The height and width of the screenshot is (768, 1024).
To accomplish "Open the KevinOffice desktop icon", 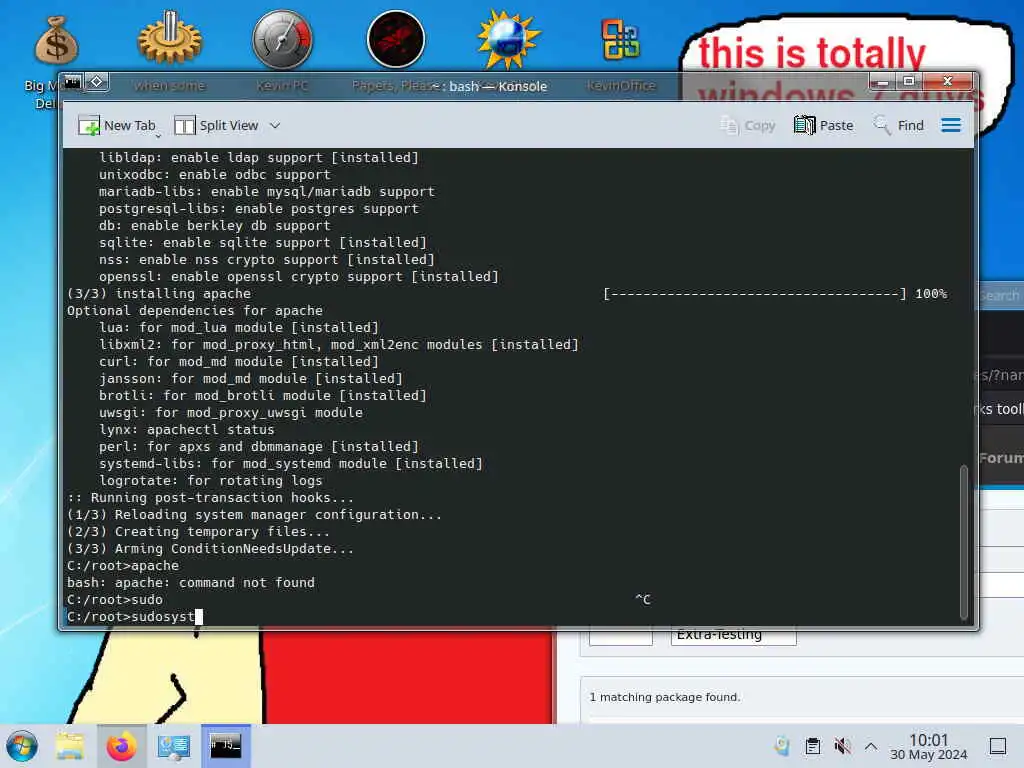I will click(x=620, y=39).
